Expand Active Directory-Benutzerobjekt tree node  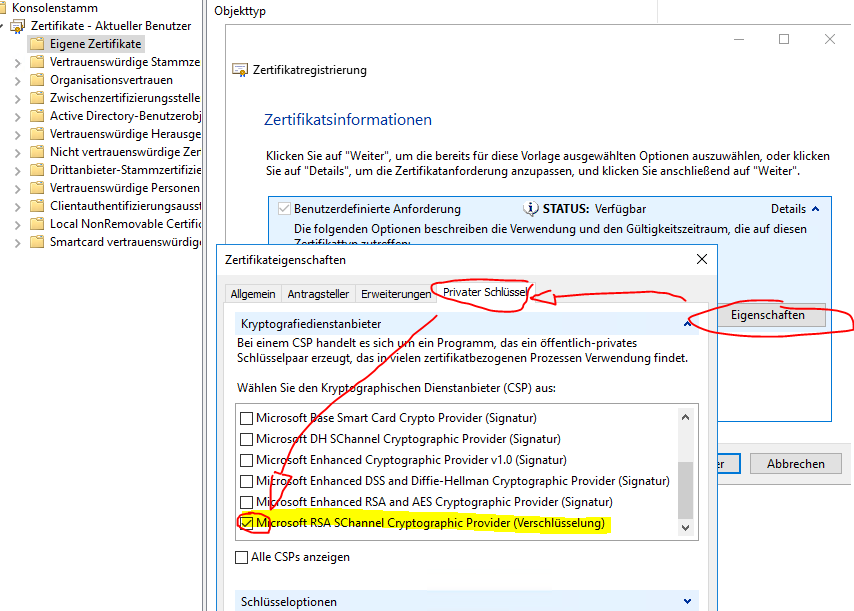[17, 117]
